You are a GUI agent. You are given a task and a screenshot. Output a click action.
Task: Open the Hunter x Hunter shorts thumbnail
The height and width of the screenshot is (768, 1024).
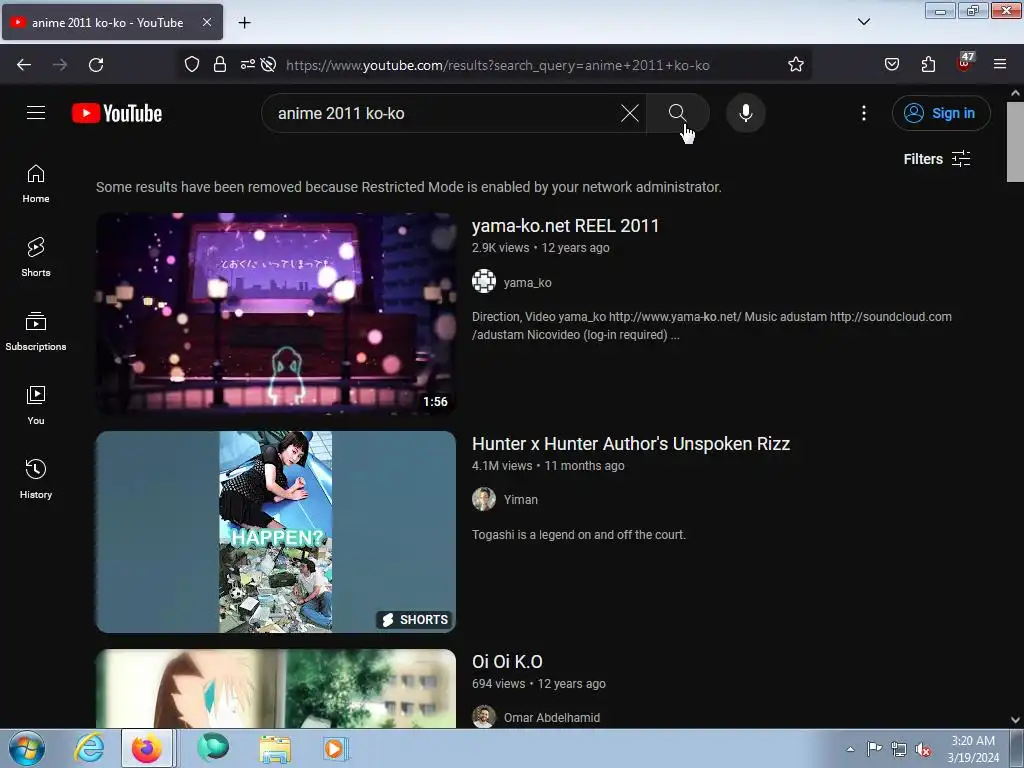coord(276,532)
